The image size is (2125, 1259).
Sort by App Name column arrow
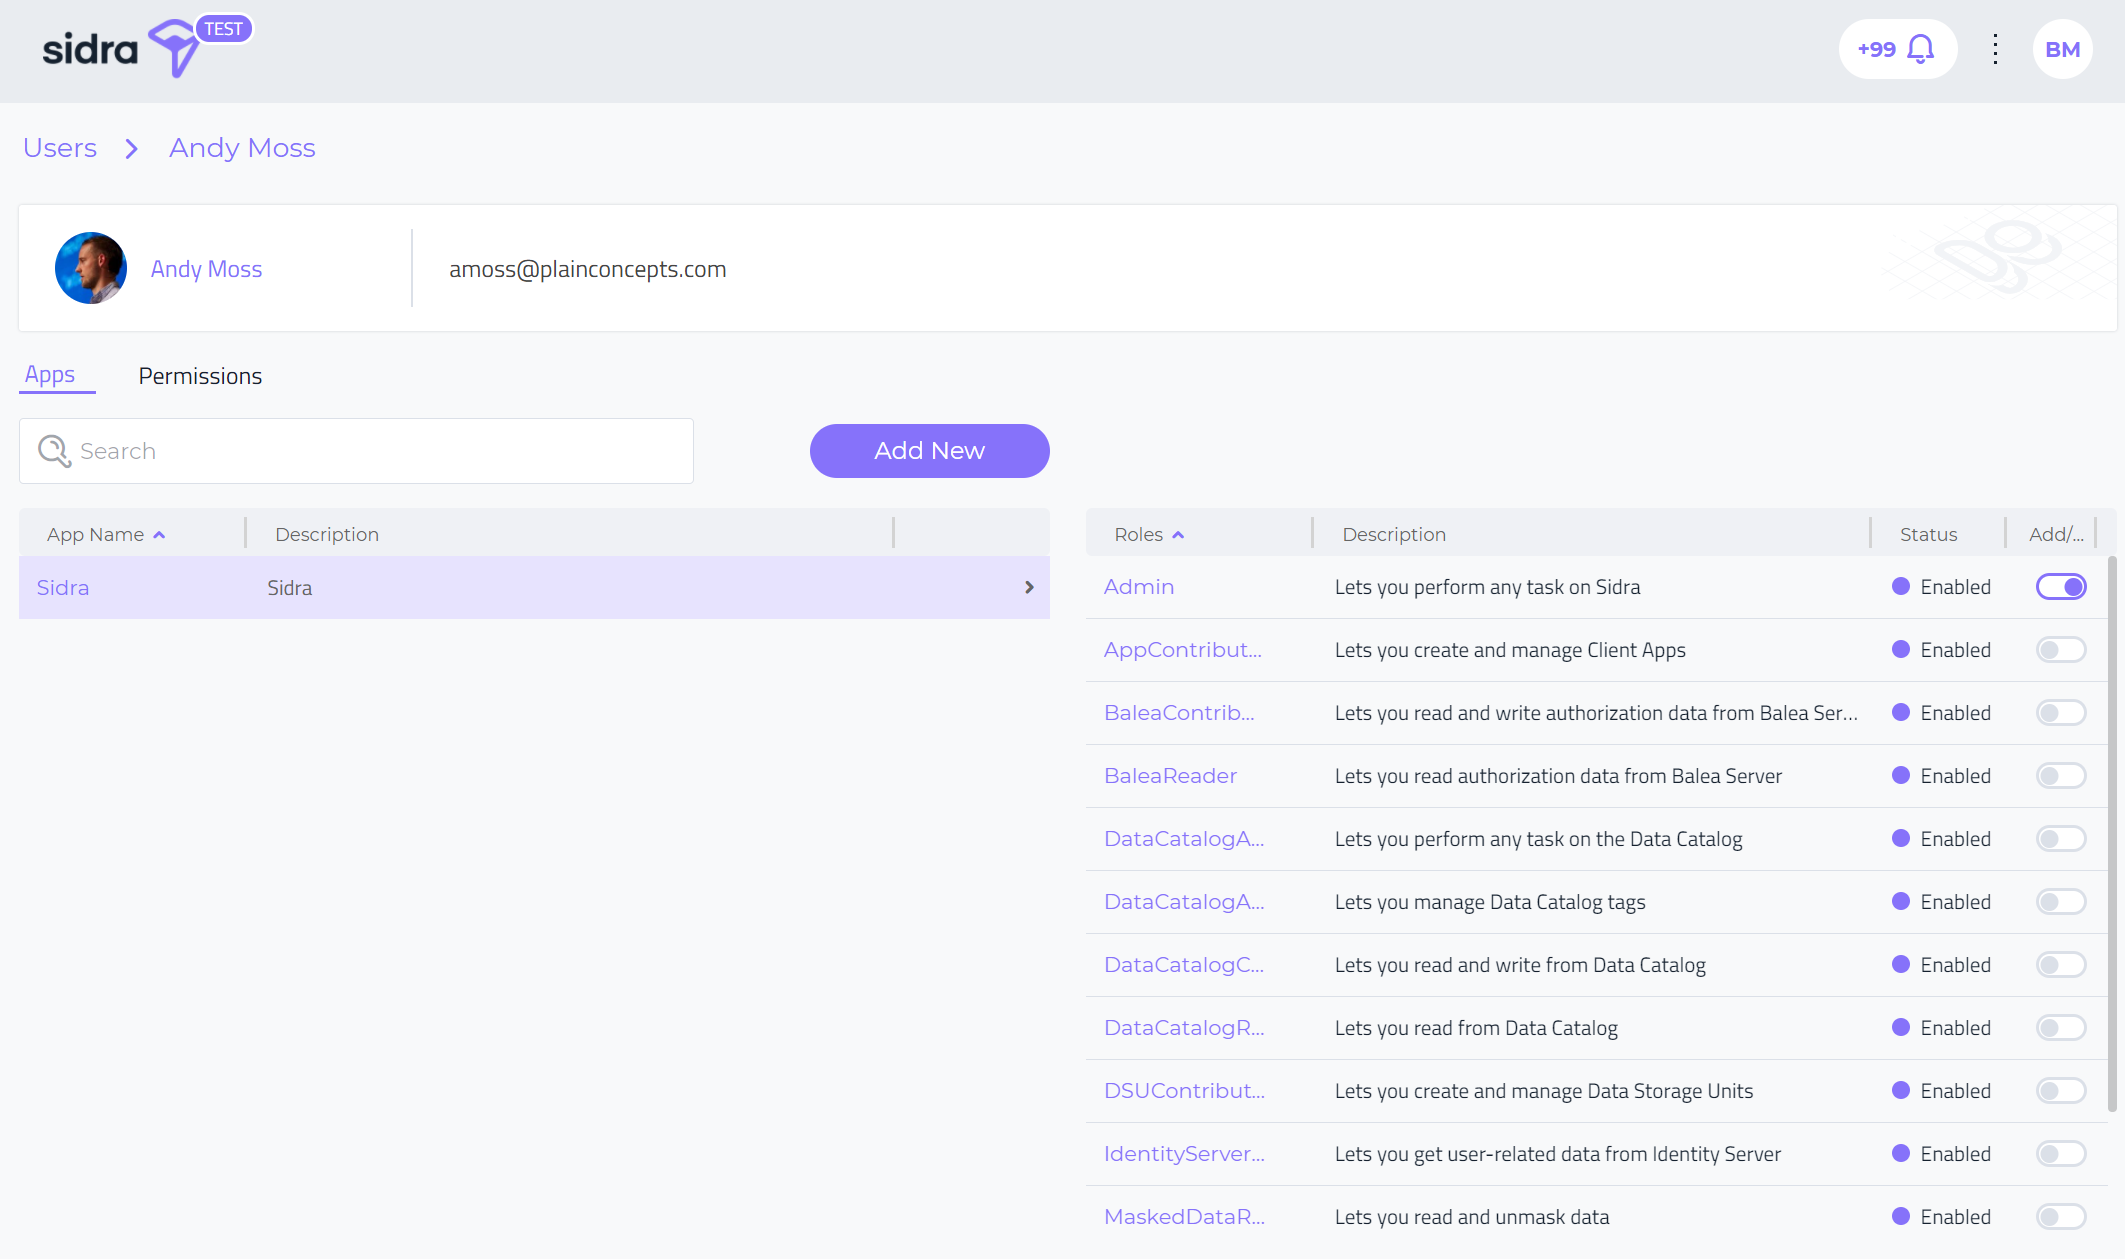[x=159, y=535]
